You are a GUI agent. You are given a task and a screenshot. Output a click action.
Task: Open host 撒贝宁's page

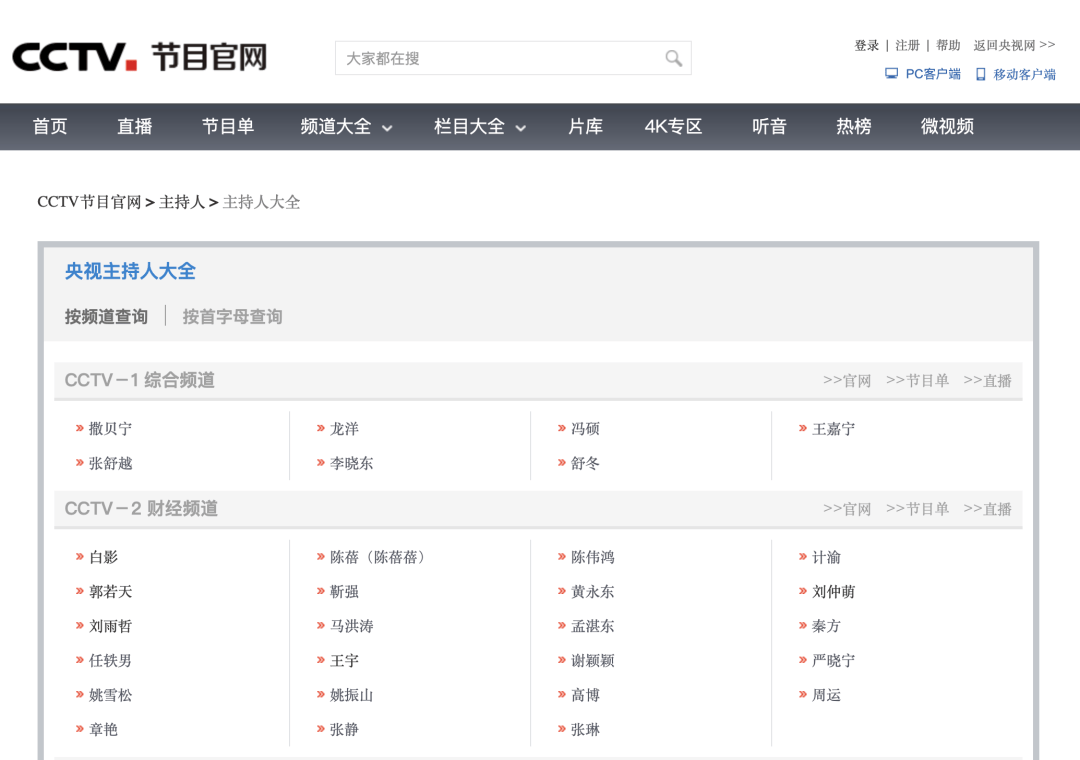[110, 429]
